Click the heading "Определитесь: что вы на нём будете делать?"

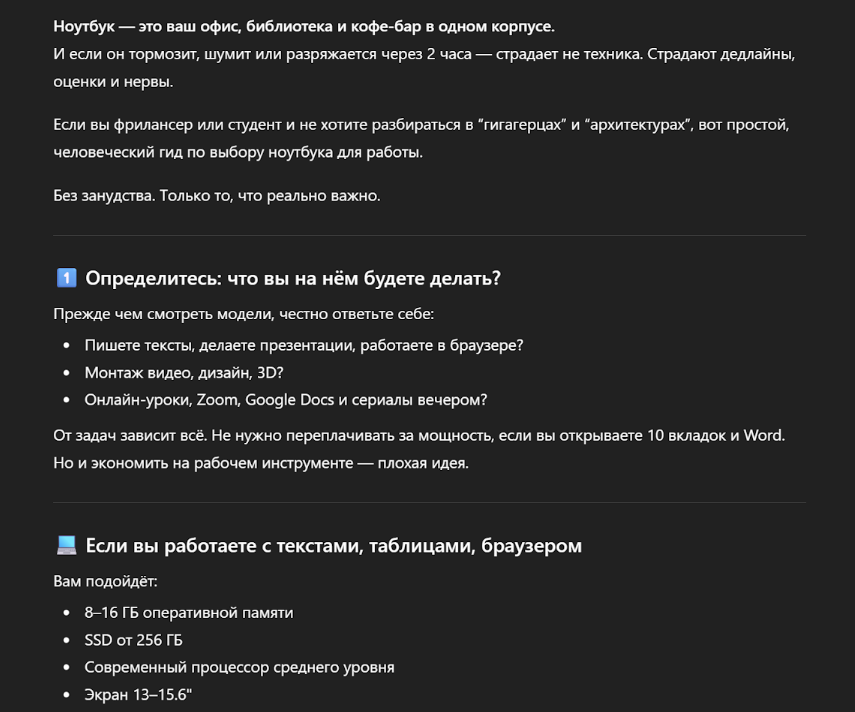pyautogui.click(x=293, y=278)
